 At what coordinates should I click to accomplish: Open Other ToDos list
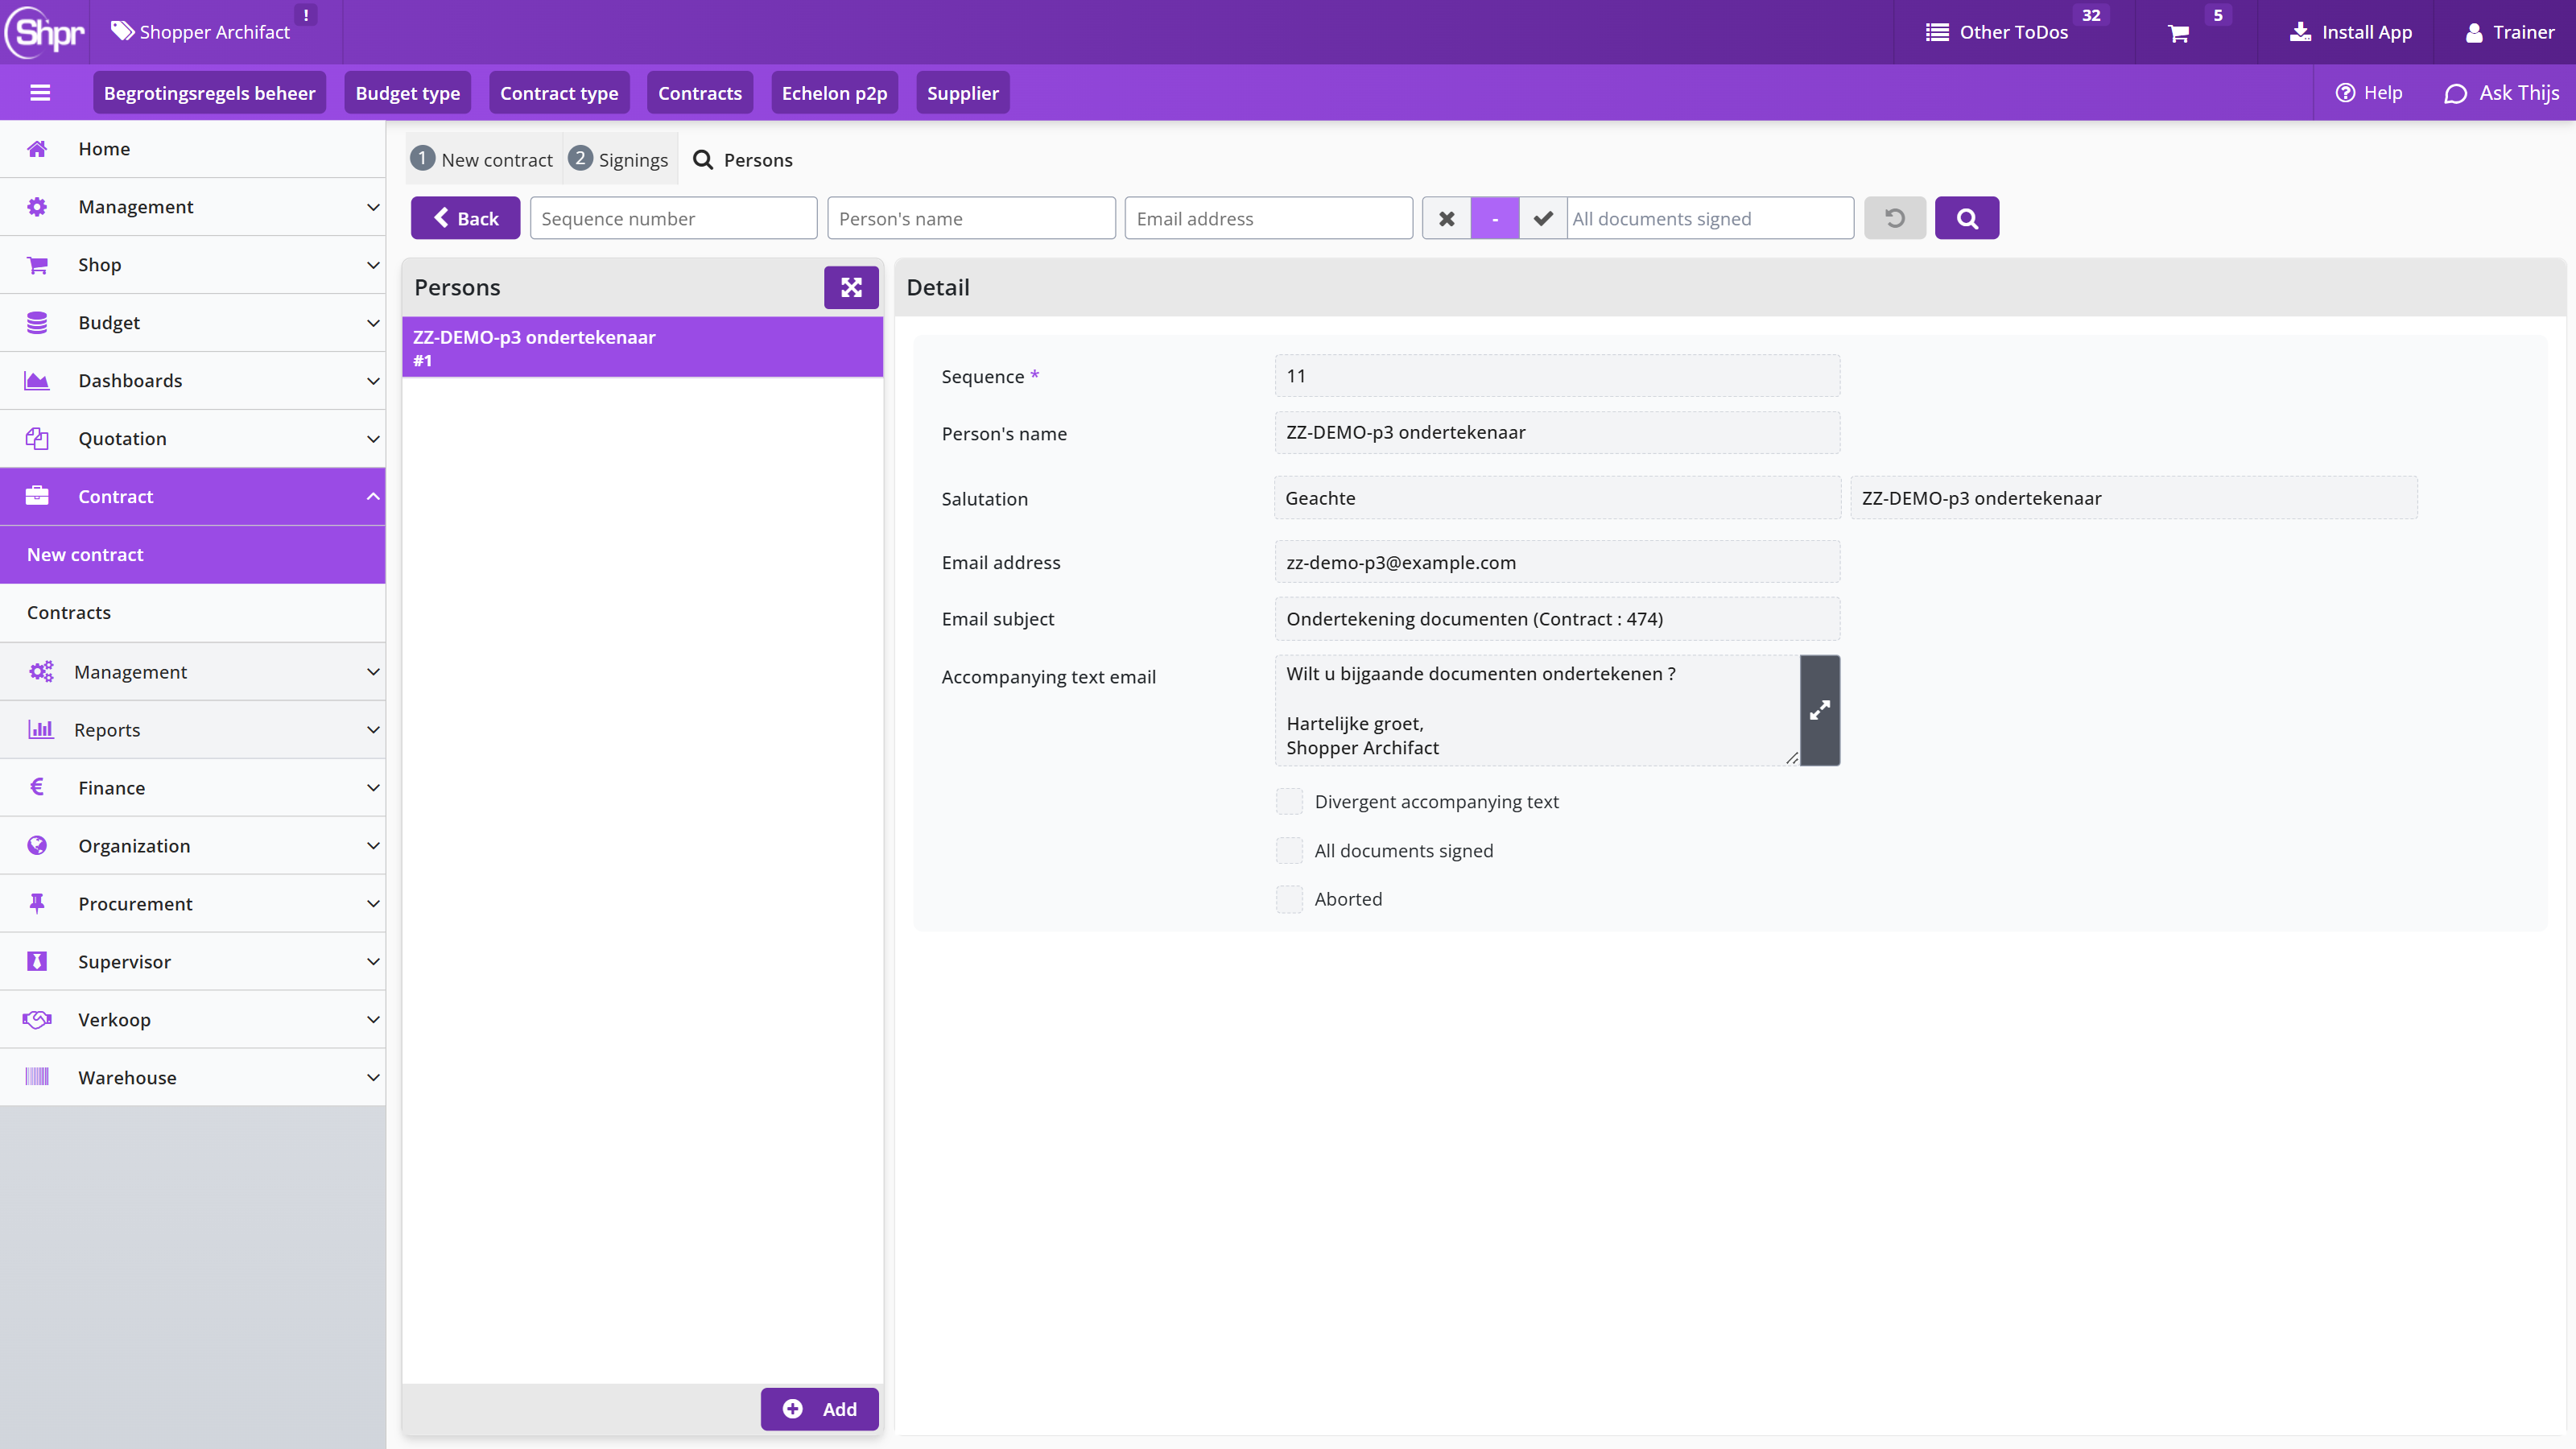coord(1997,32)
